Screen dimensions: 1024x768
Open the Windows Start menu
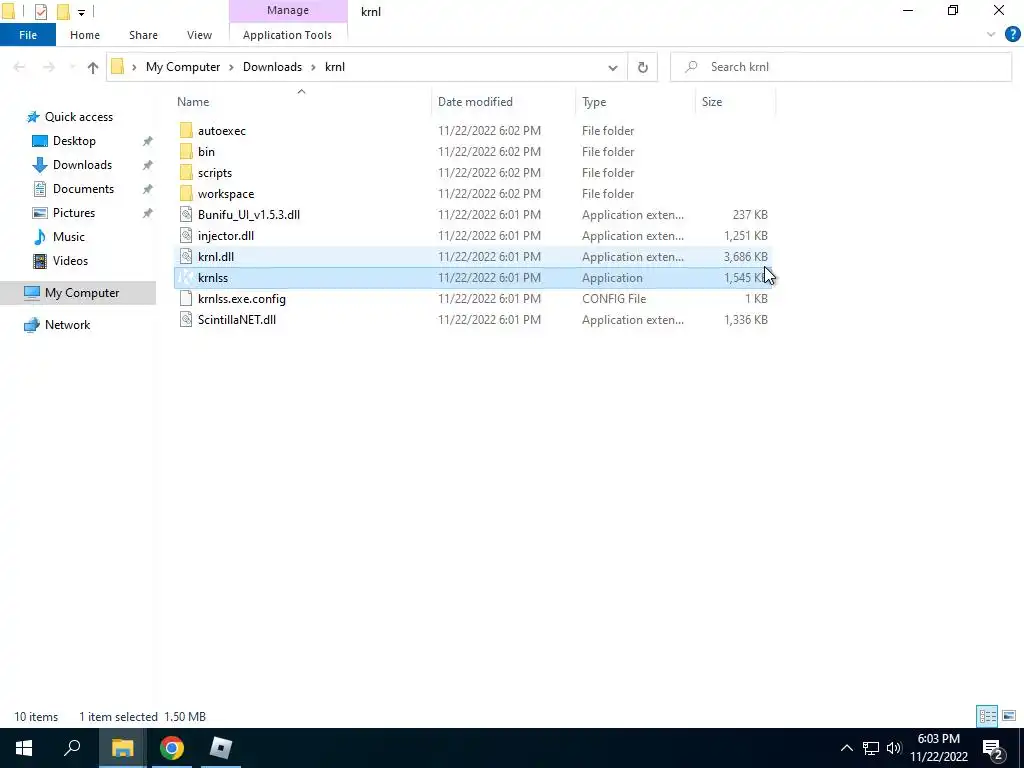pos(24,748)
